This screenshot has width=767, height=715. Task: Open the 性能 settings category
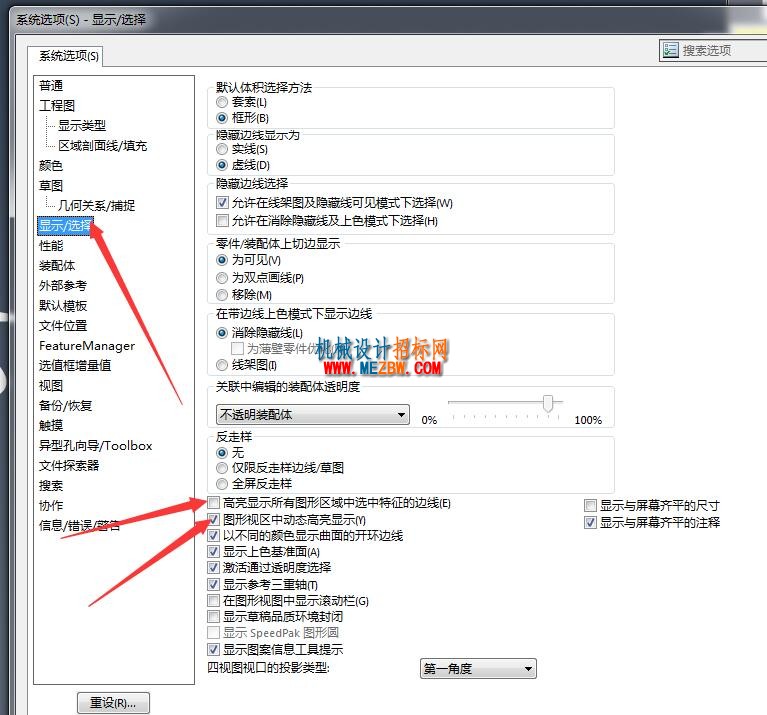[51, 246]
